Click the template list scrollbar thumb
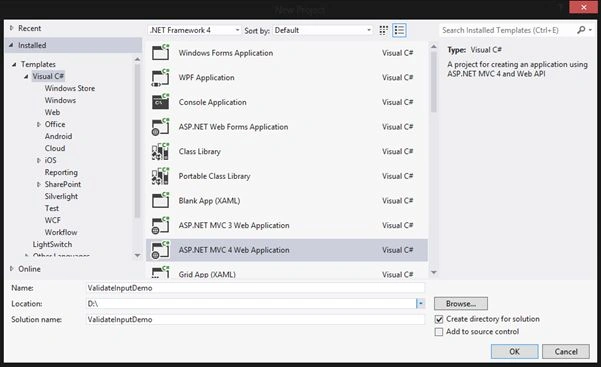 [x=434, y=82]
